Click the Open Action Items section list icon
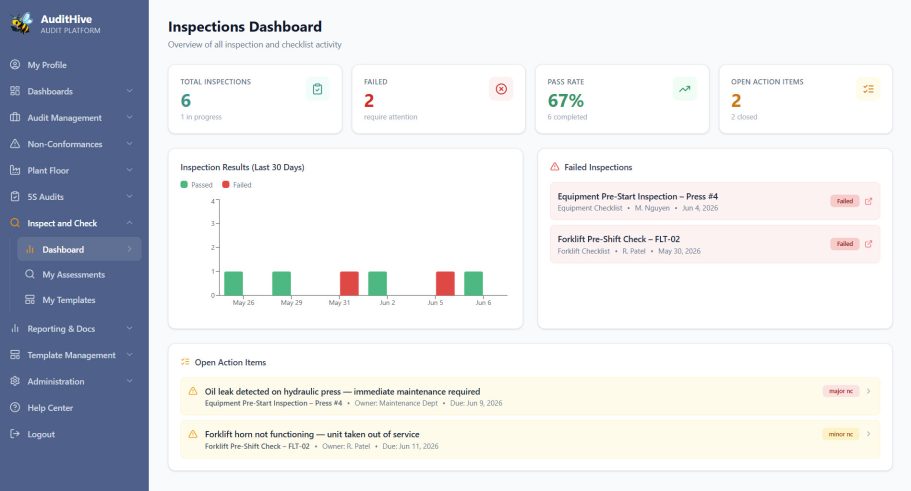 185,361
